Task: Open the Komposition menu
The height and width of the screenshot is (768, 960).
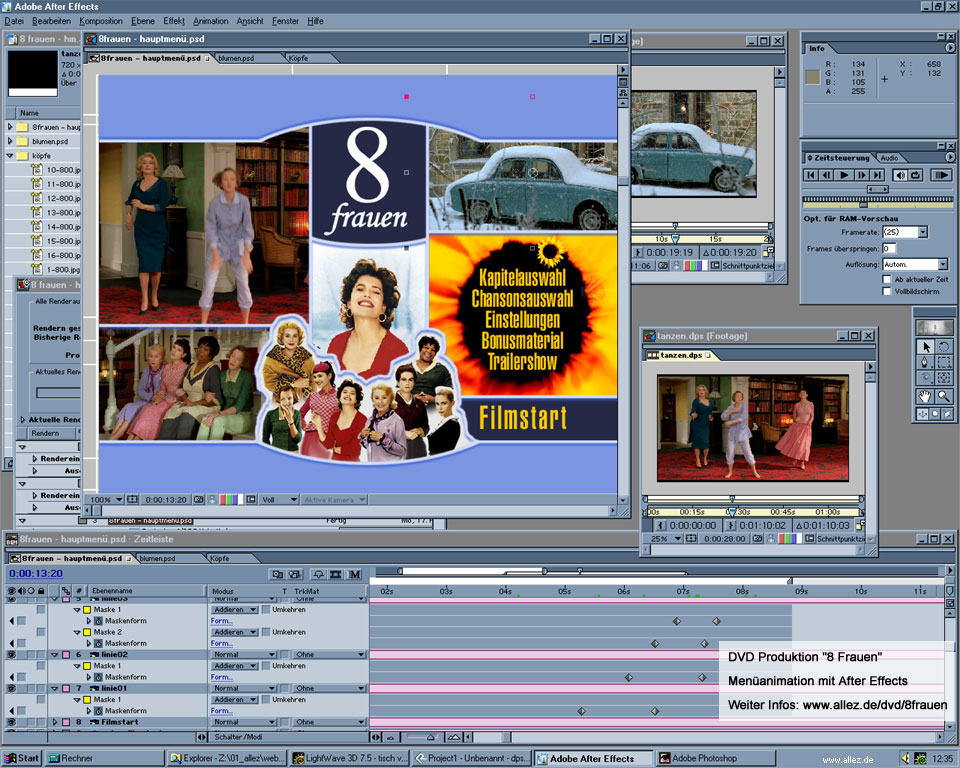Action: 101,21
